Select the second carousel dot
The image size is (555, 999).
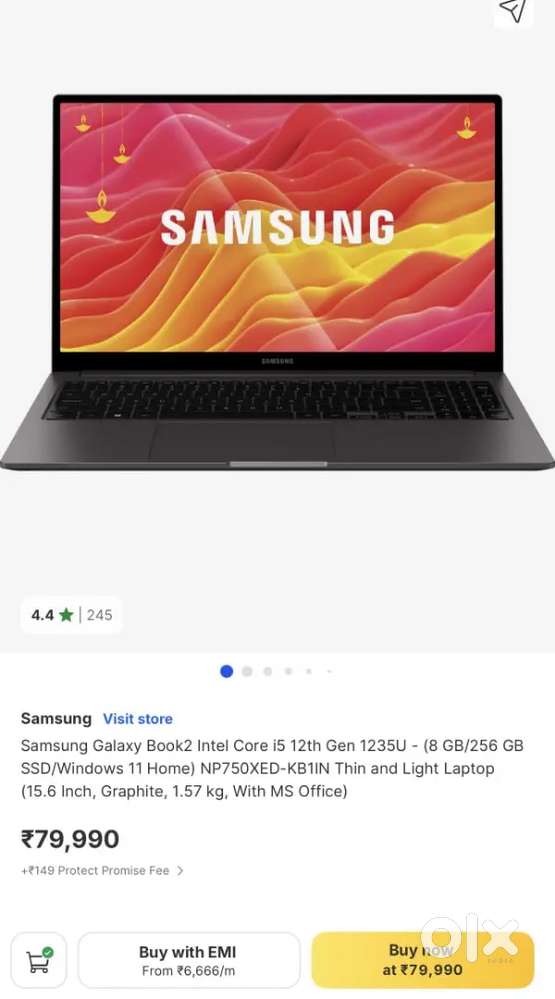click(247, 671)
